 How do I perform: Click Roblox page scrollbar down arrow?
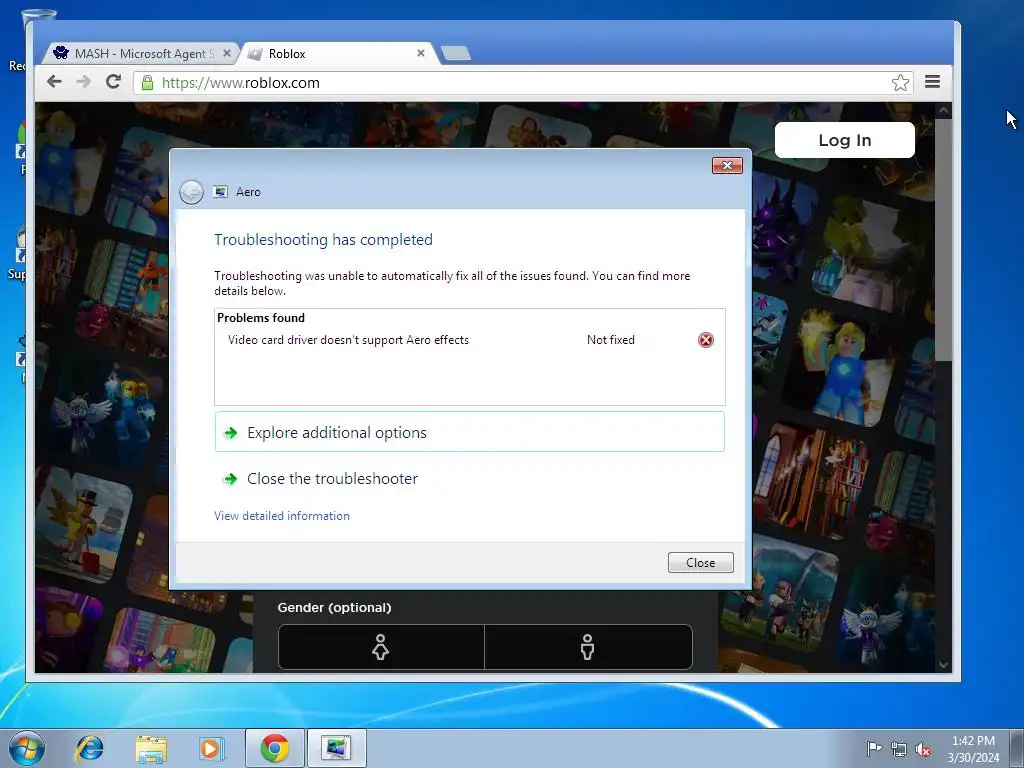943,665
